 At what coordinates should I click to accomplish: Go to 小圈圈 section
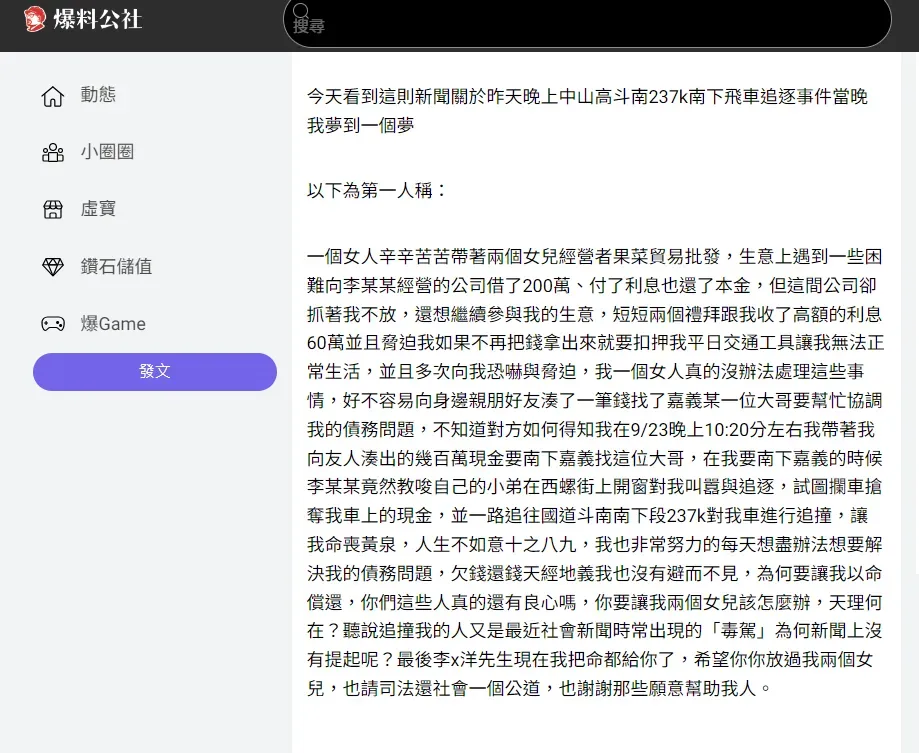[107, 152]
